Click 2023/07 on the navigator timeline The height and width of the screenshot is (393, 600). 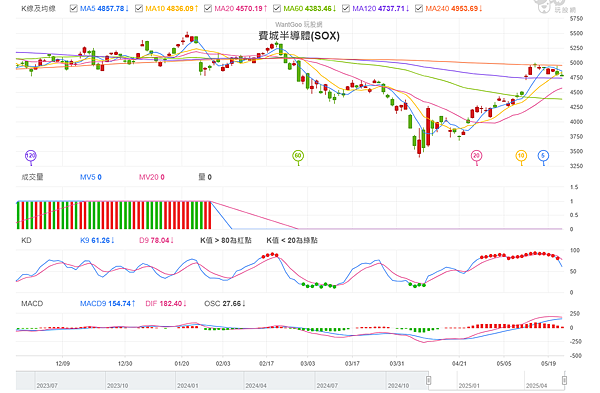(x=47, y=386)
